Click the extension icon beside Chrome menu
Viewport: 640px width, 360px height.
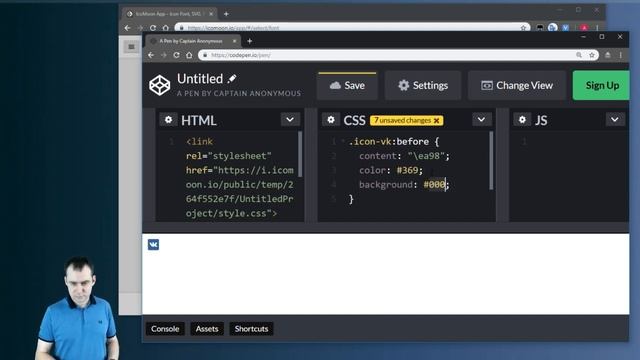pos(608,55)
